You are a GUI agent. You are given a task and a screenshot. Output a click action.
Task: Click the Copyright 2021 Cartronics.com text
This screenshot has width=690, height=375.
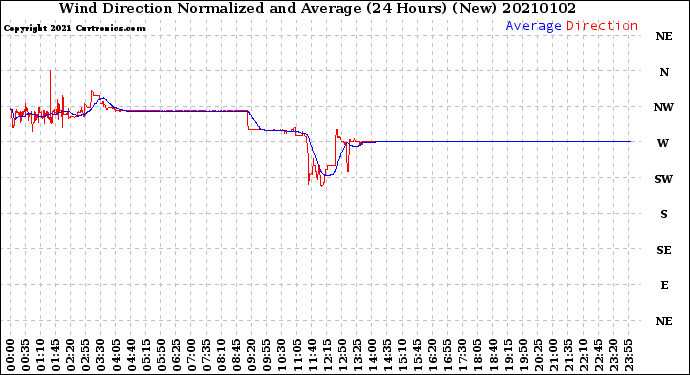point(74,28)
